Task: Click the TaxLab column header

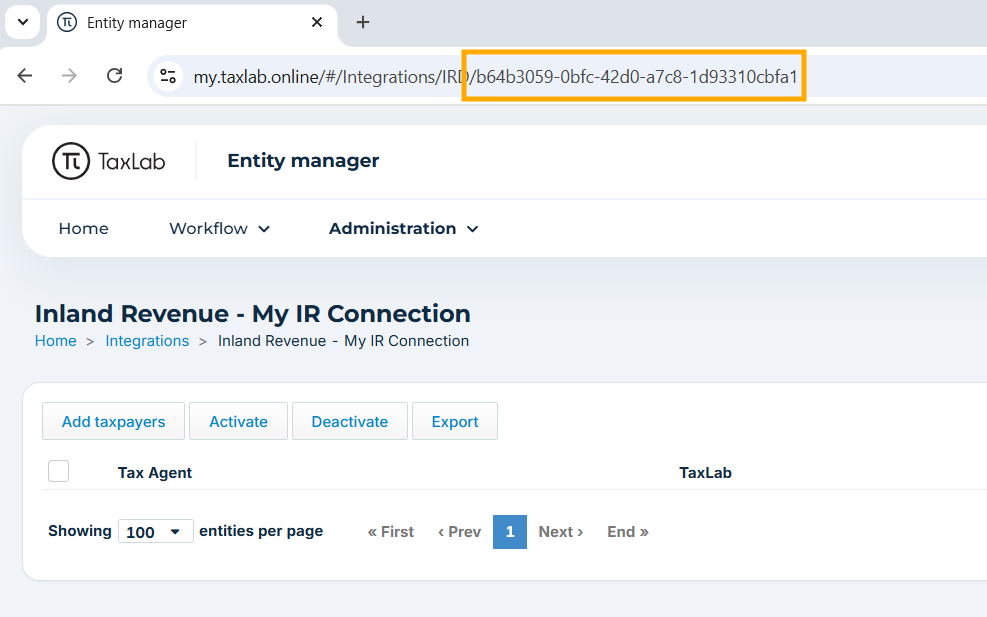Action: coord(705,473)
